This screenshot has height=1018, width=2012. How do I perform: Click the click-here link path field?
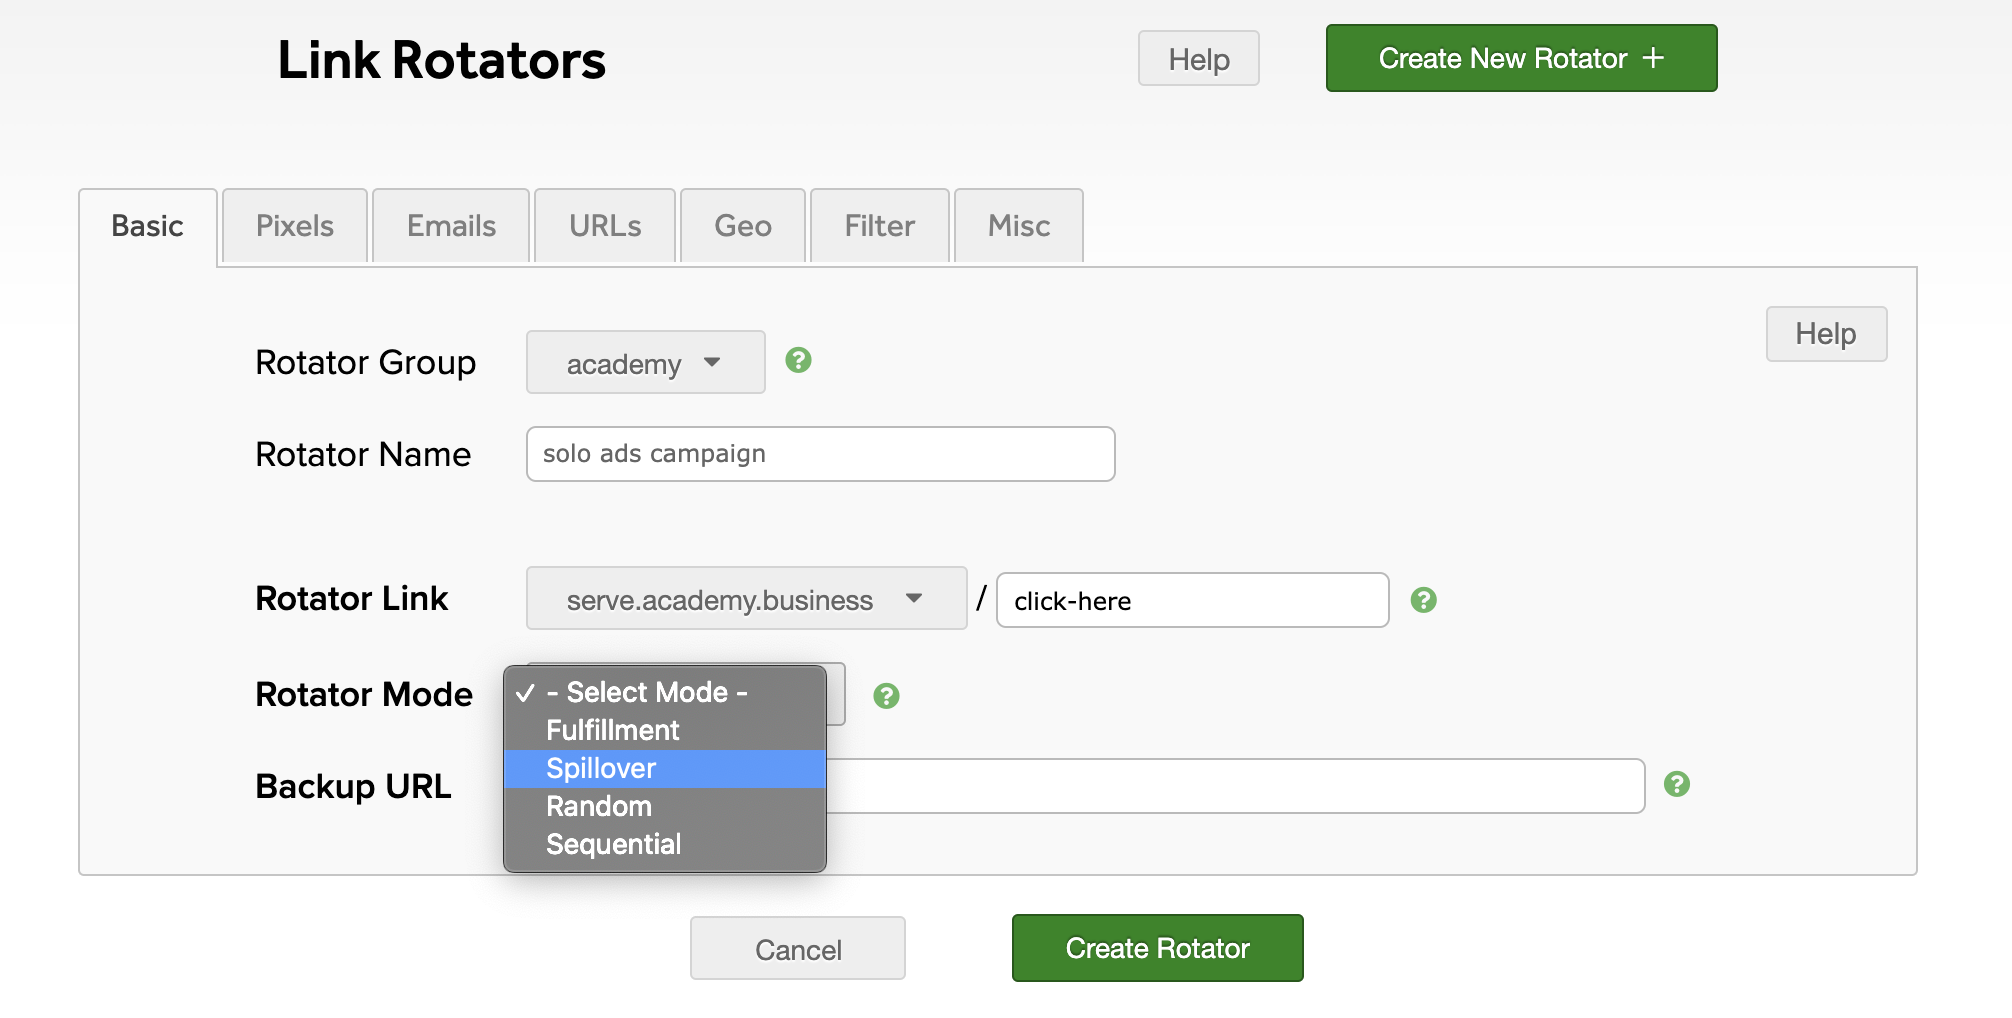[1191, 600]
